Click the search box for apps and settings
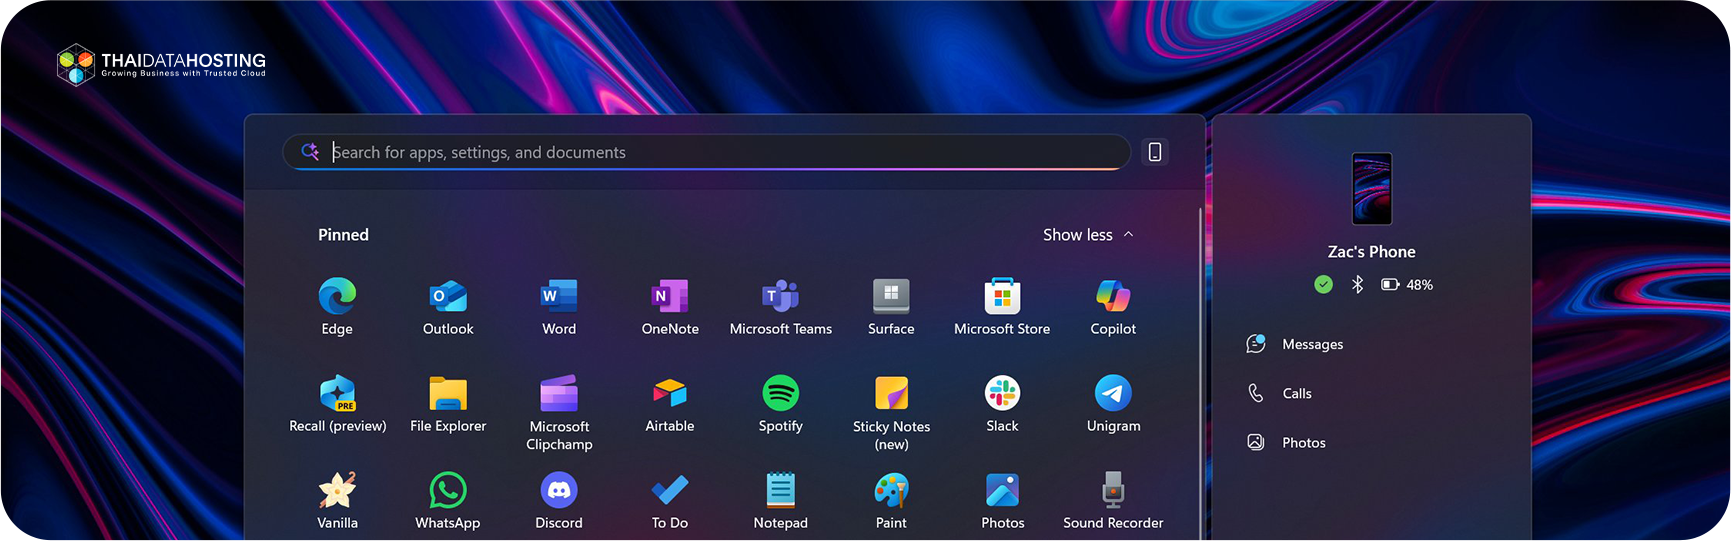 (x=707, y=152)
